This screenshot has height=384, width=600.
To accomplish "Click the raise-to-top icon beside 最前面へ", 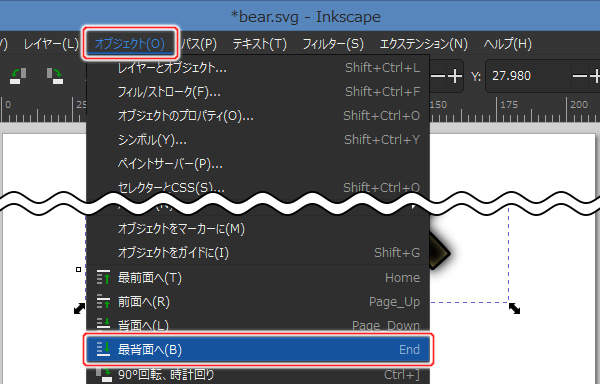I will point(103,277).
